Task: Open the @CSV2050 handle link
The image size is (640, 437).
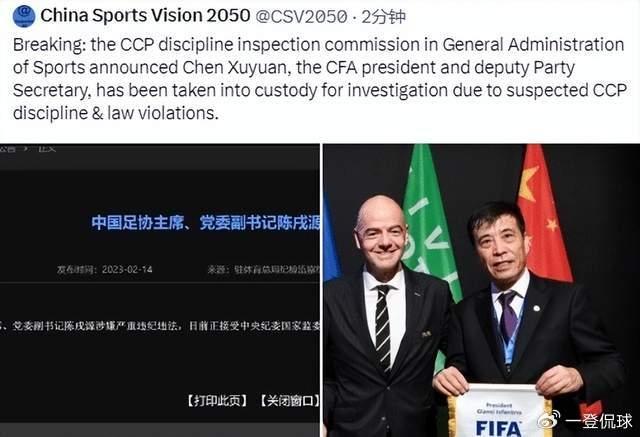Action: [301, 17]
